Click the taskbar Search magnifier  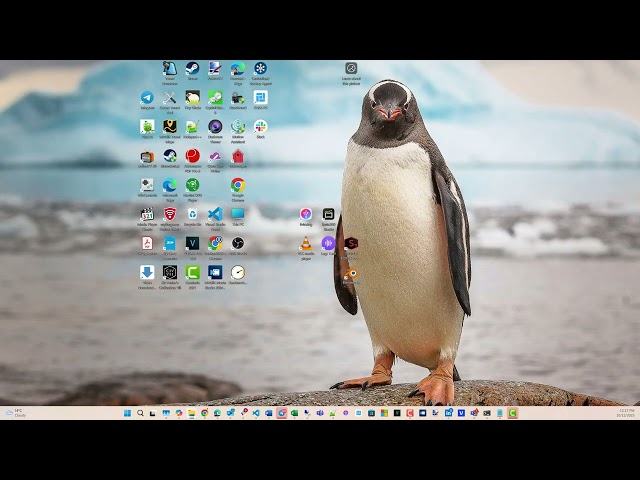(140, 413)
